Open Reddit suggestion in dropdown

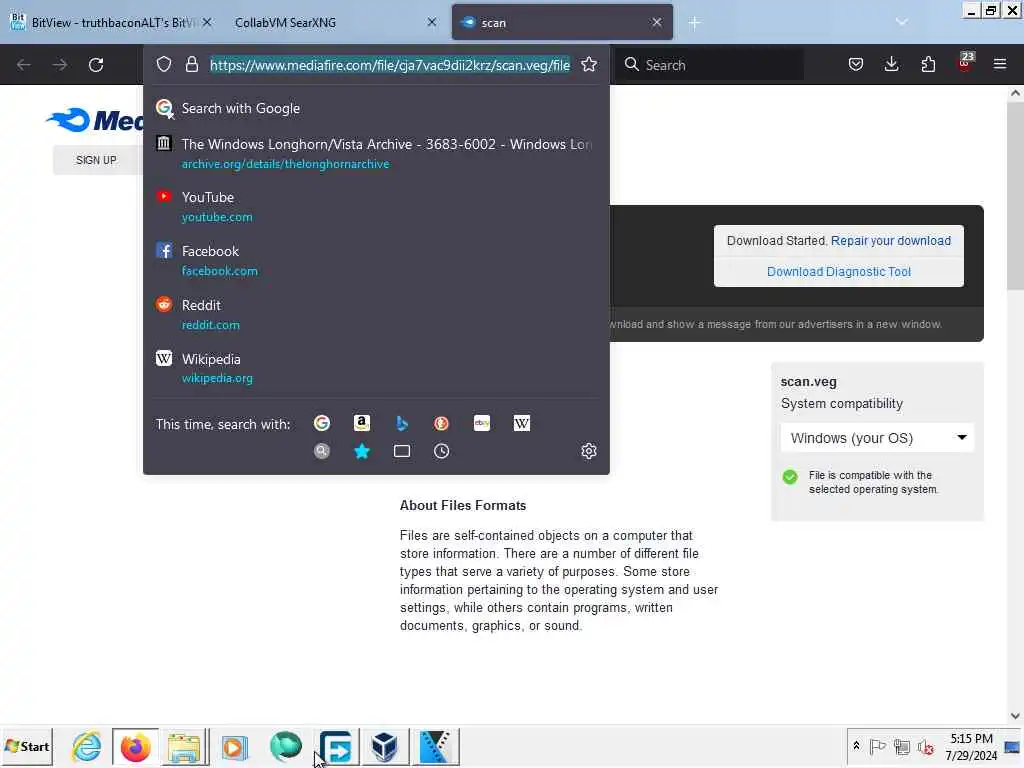[x=376, y=314]
